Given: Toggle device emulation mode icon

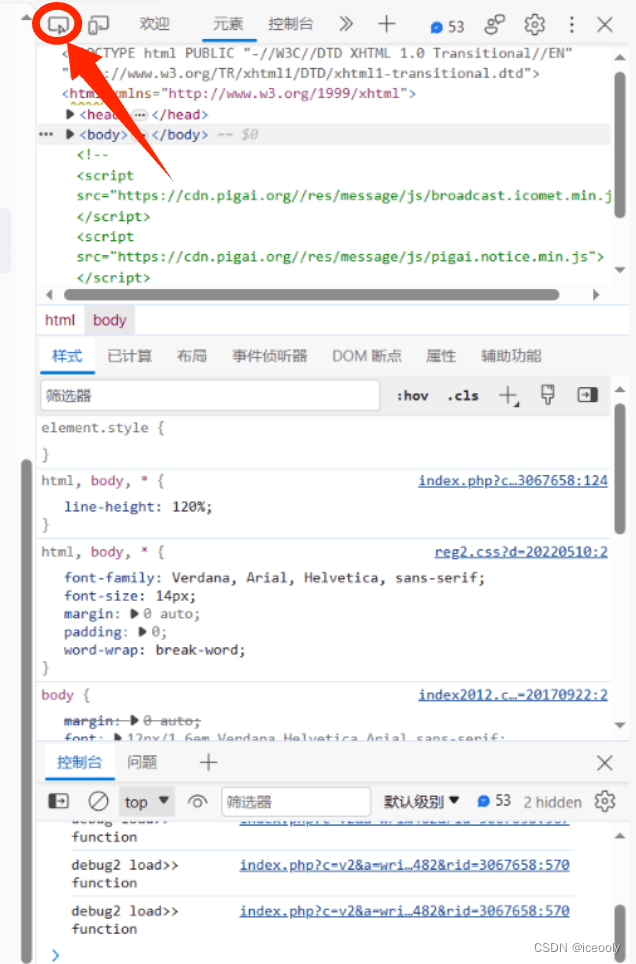Looking at the screenshot, I should click(98, 25).
